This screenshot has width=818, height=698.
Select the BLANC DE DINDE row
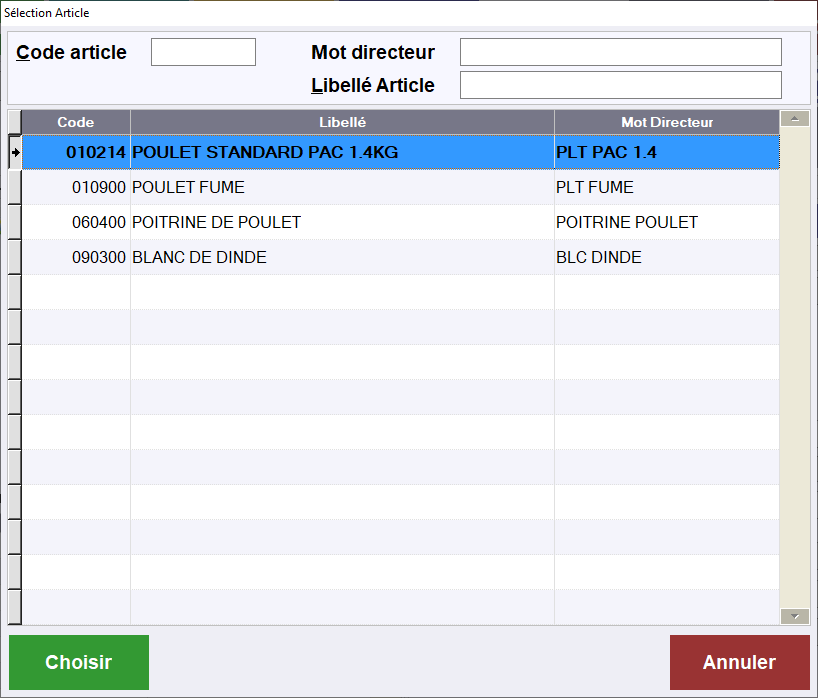(x=342, y=257)
